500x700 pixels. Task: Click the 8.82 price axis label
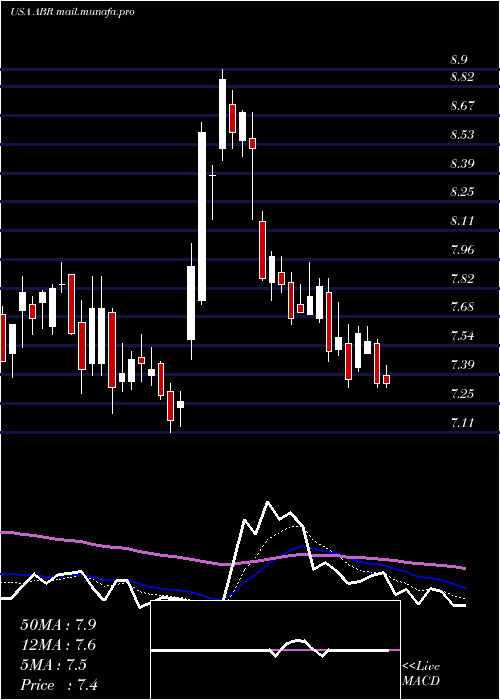click(462, 77)
